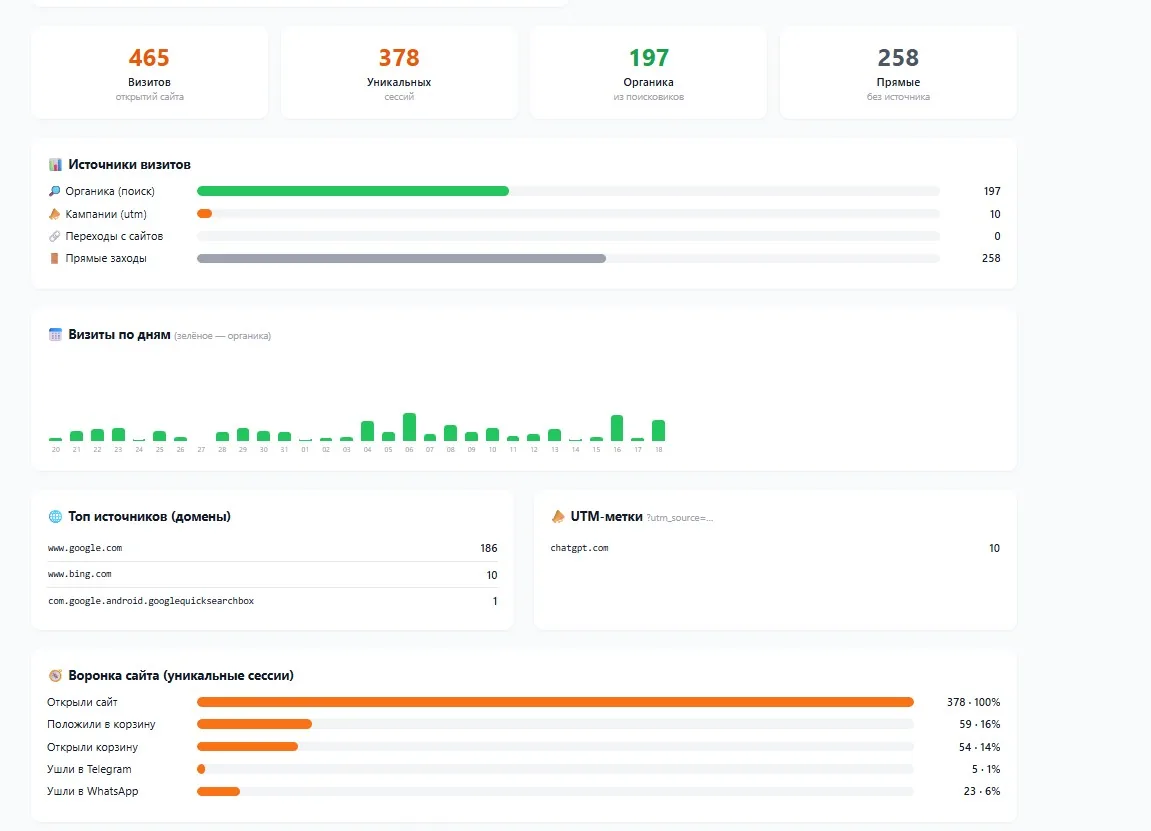Click the globe icon beside Топ источников
This screenshot has width=1151, height=831.
coord(55,516)
